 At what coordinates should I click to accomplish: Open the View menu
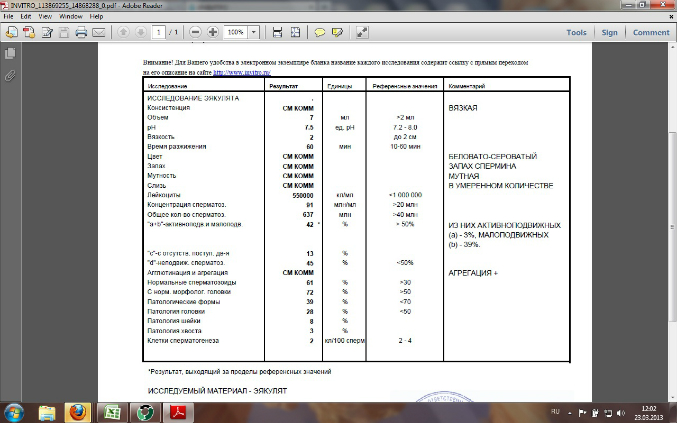click(x=47, y=18)
